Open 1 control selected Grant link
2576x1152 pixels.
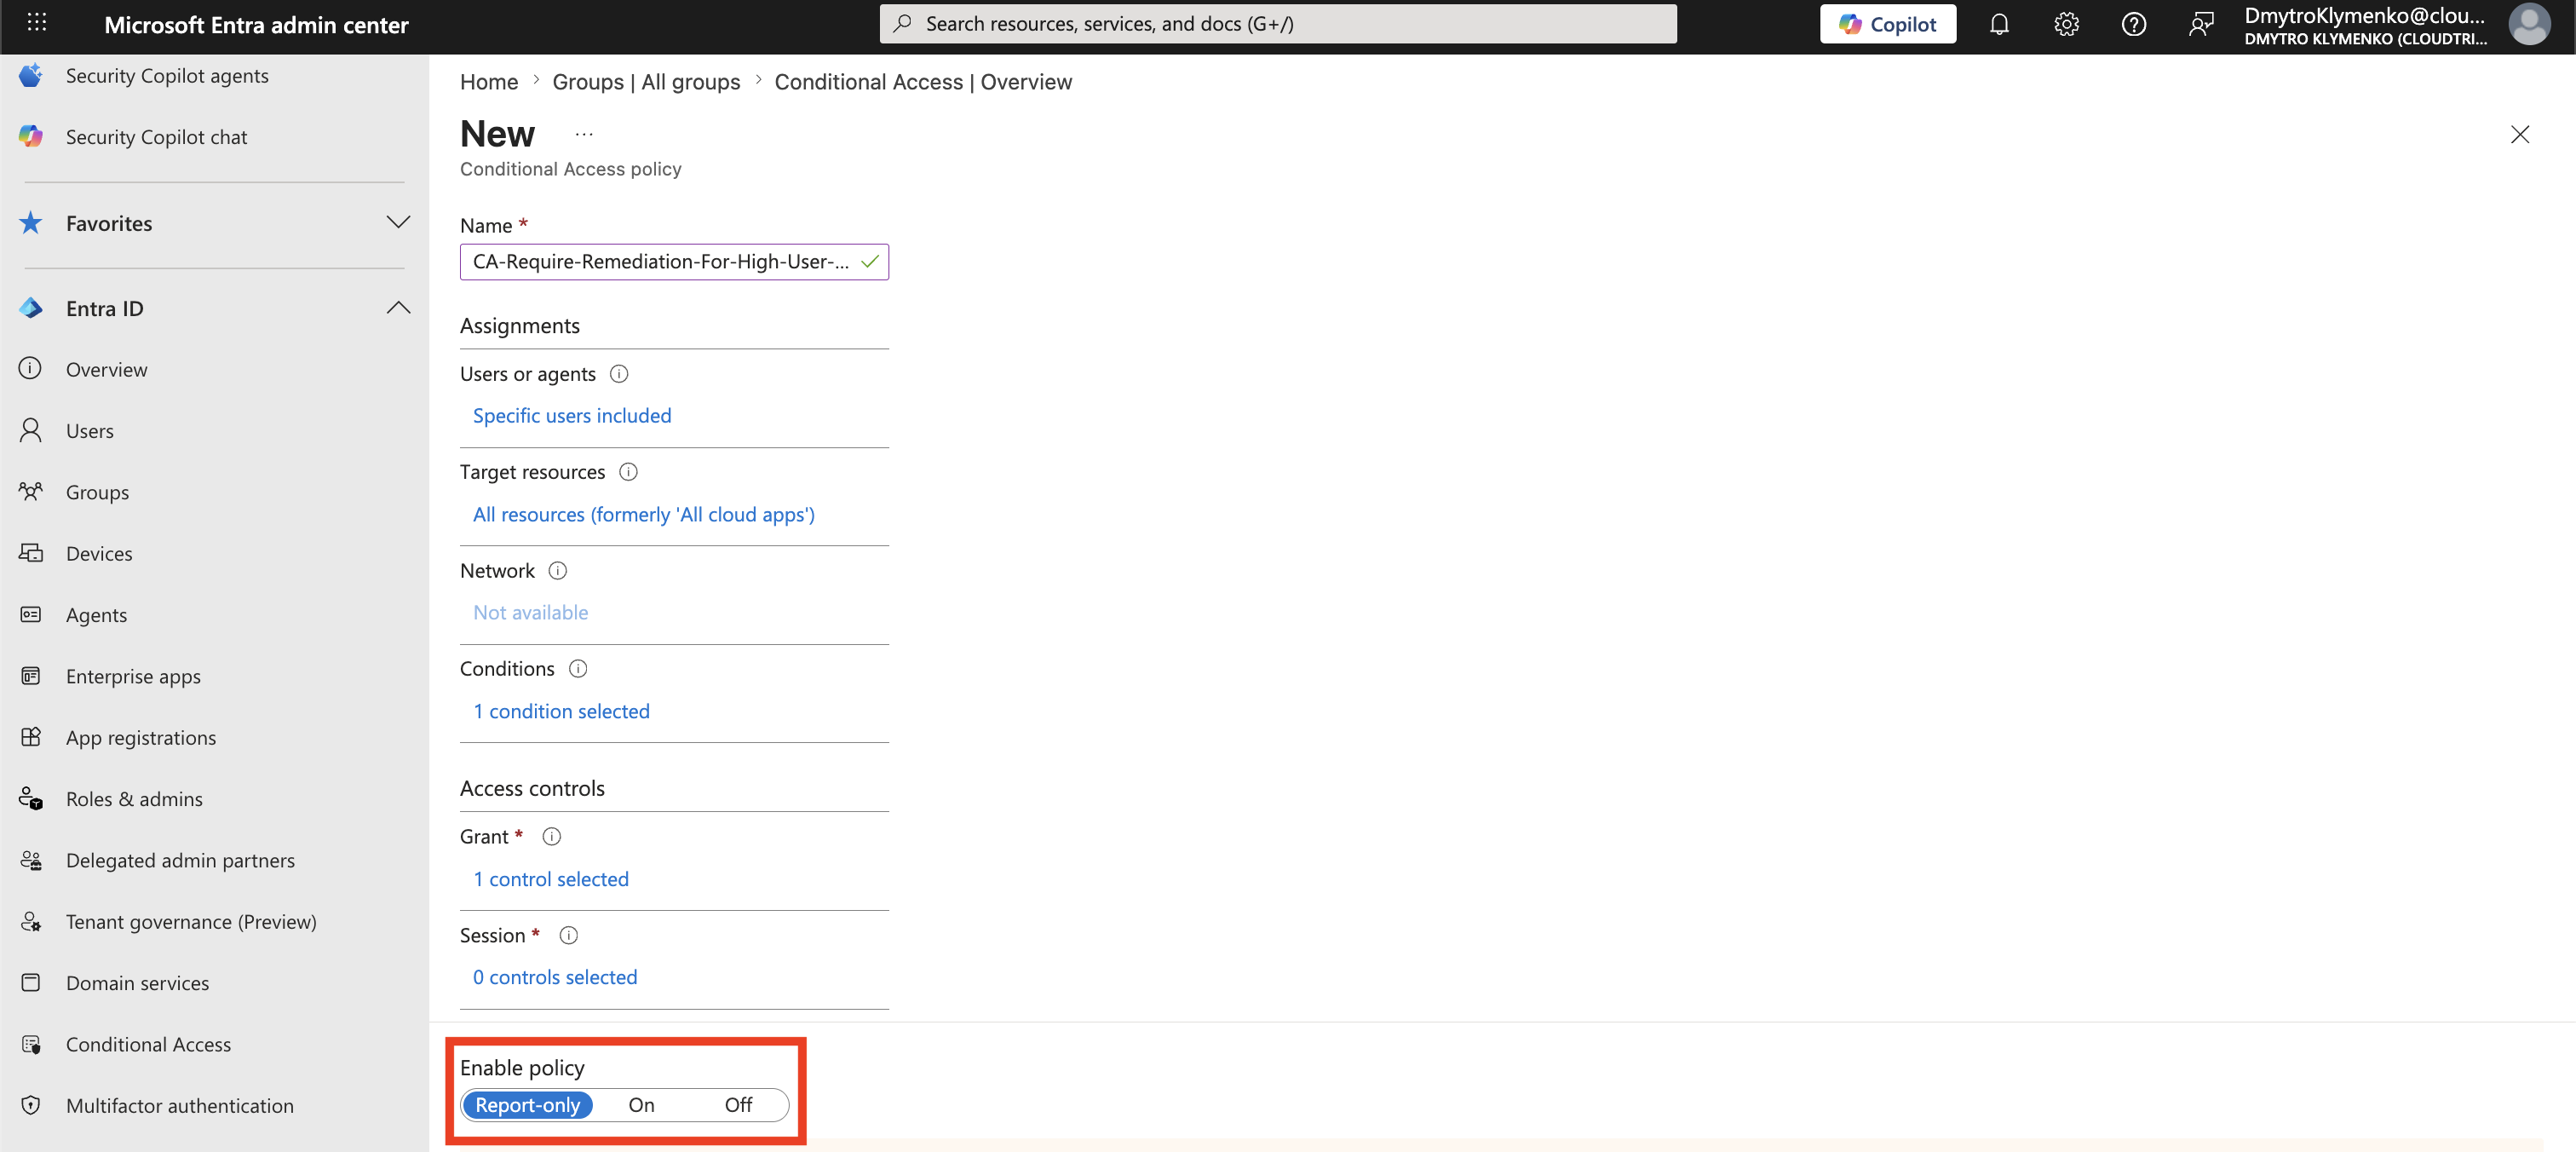(551, 879)
